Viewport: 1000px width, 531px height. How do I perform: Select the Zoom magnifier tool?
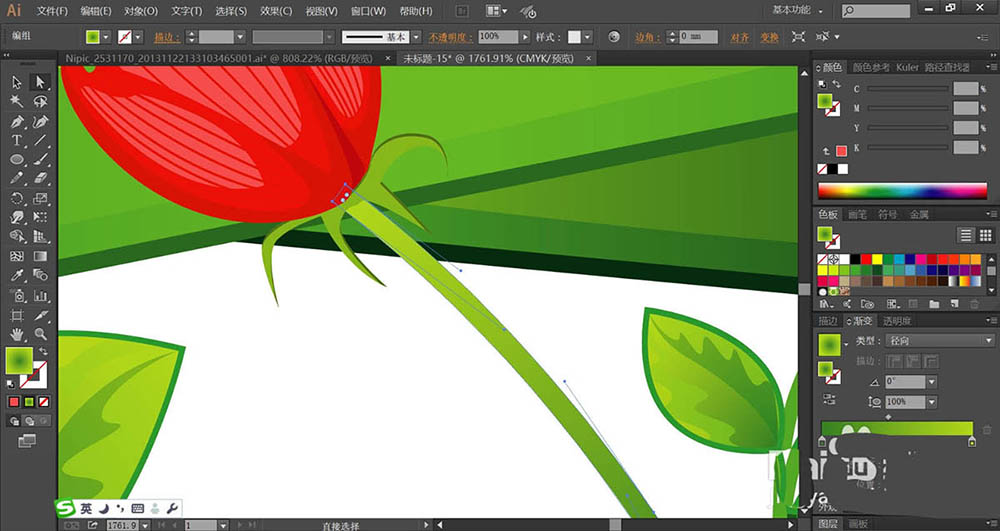41,334
